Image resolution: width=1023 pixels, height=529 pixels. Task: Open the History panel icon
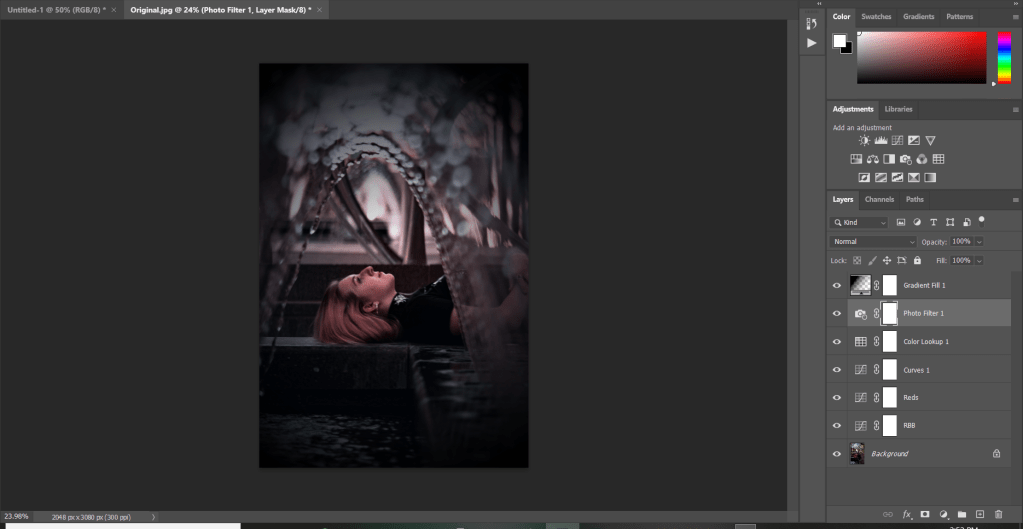point(812,24)
